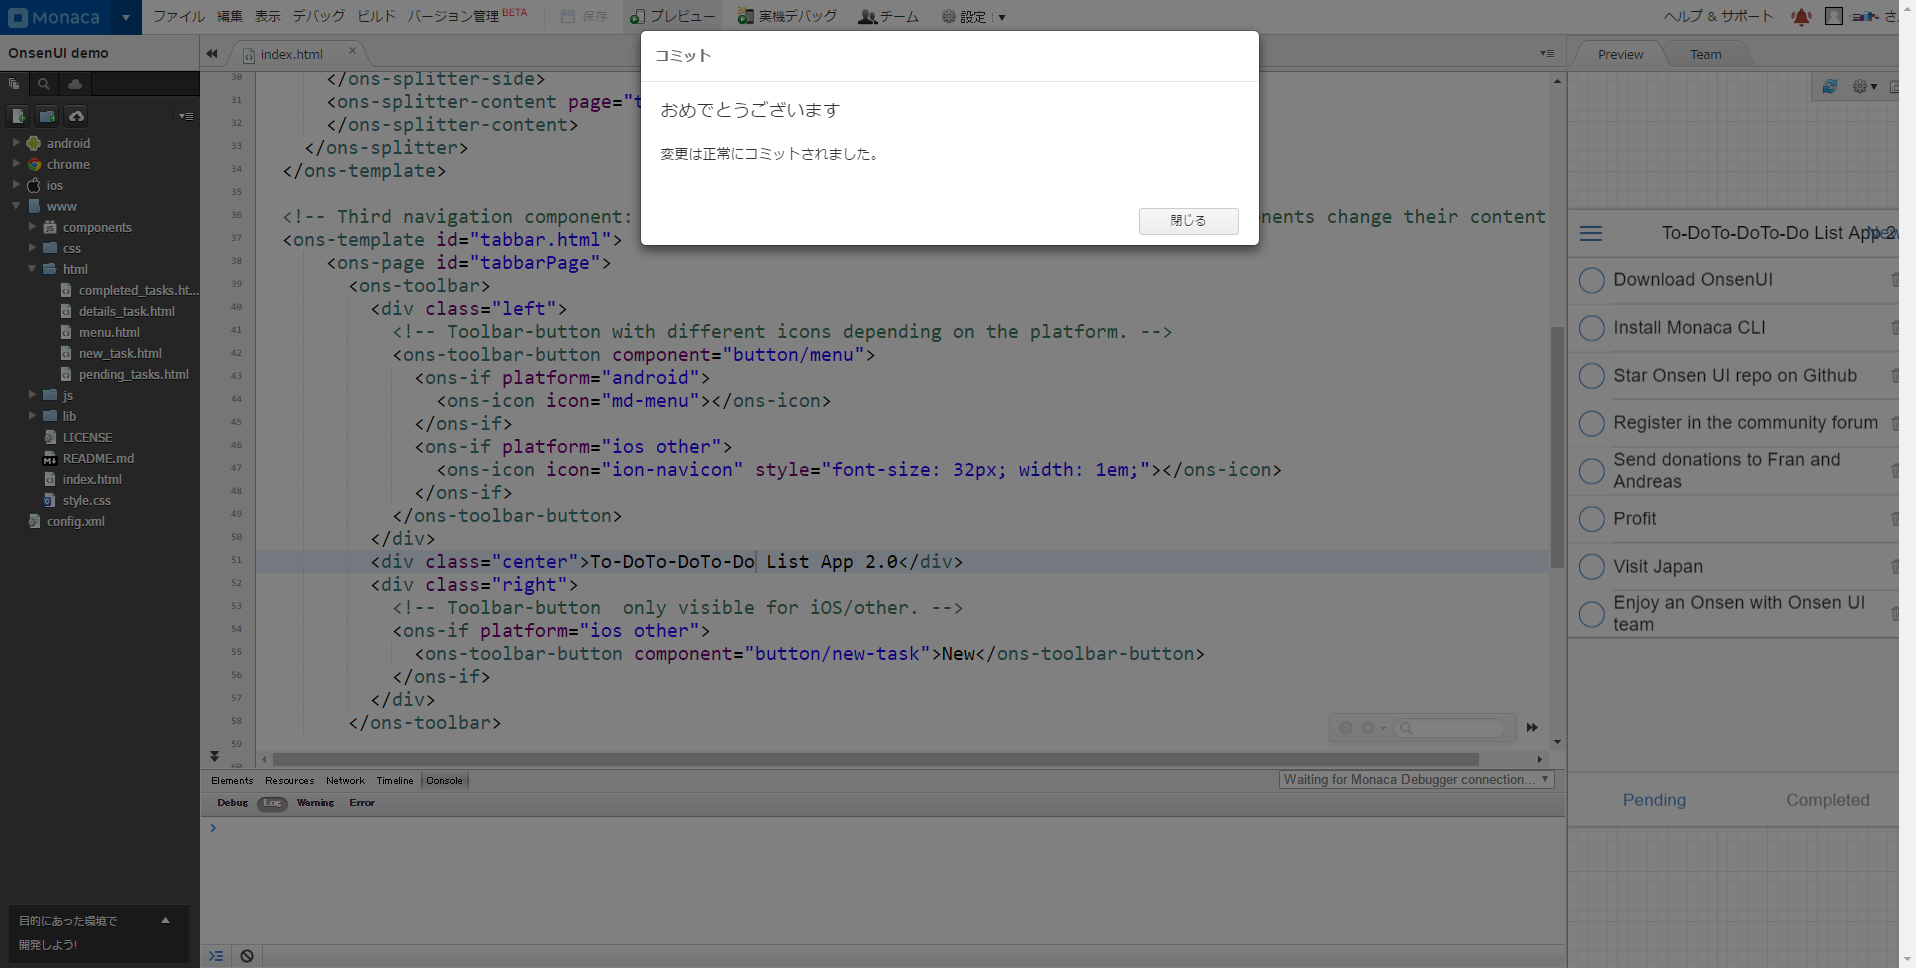Open the search tab in the sidebar
1916x968 pixels.
pyautogui.click(x=44, y=84)
